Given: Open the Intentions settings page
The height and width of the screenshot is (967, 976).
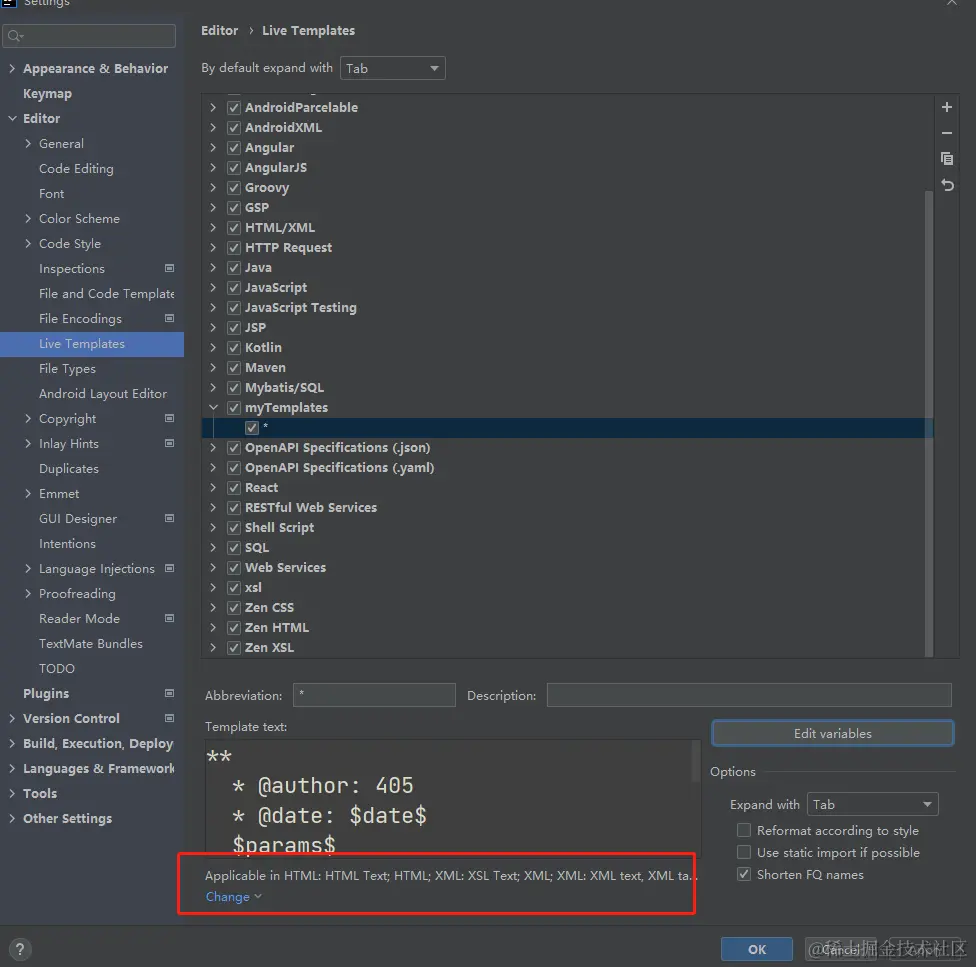Looking at the screenshot, I should [67, 543].
